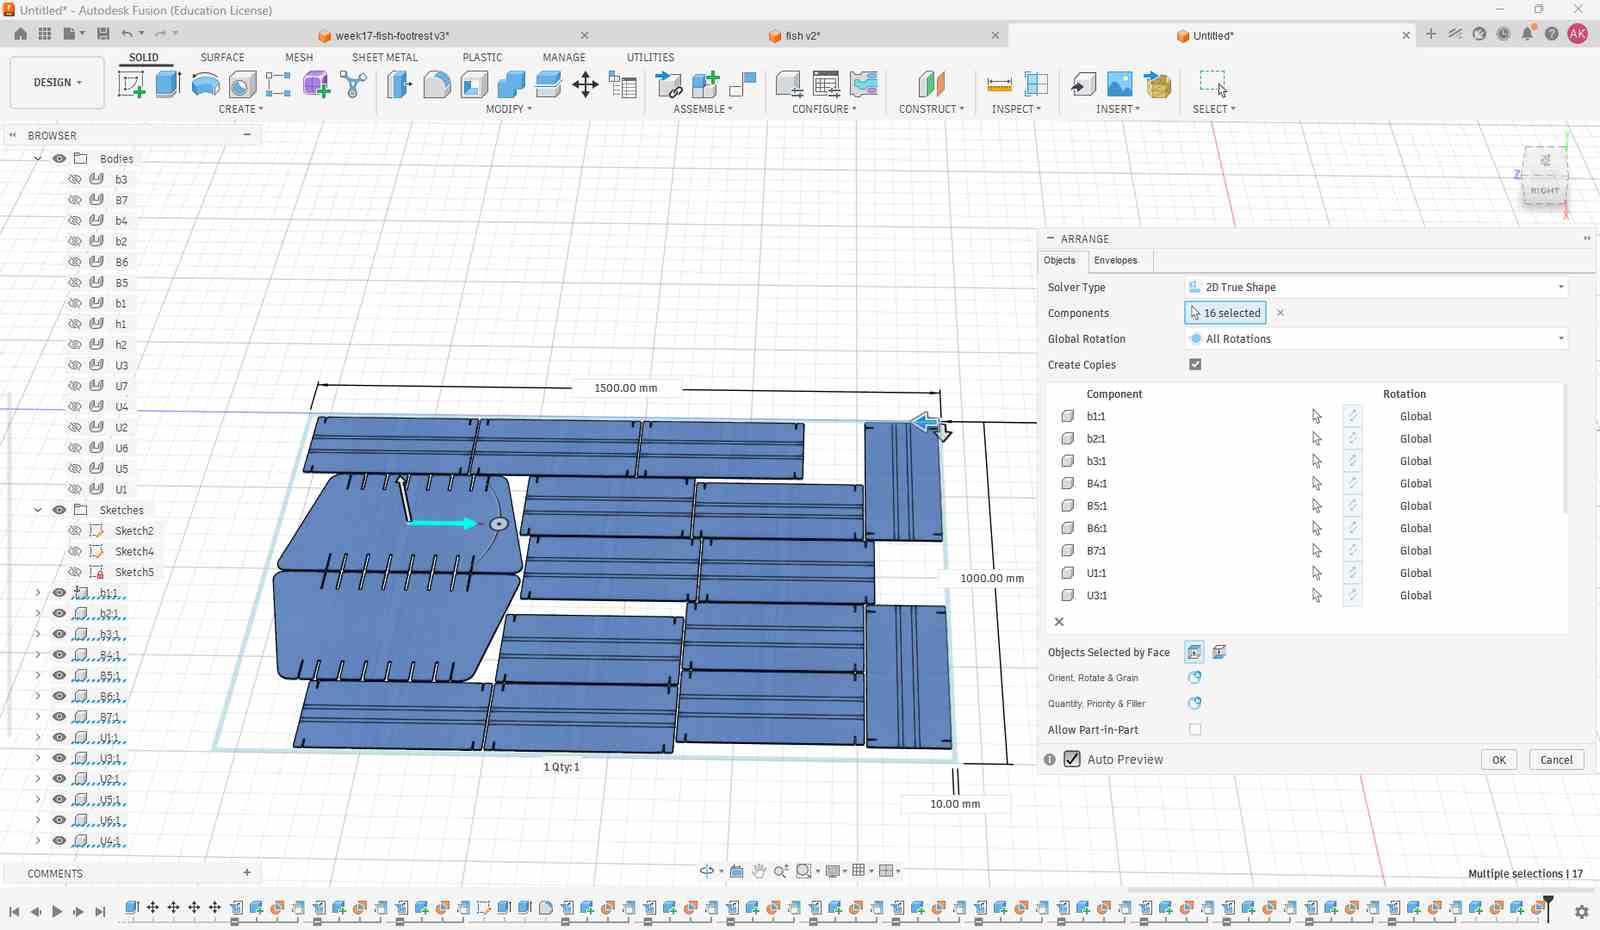Open the Solver Type dropdown
The height and width of the screenshot is (930, 1600).
coord(1376,287)
